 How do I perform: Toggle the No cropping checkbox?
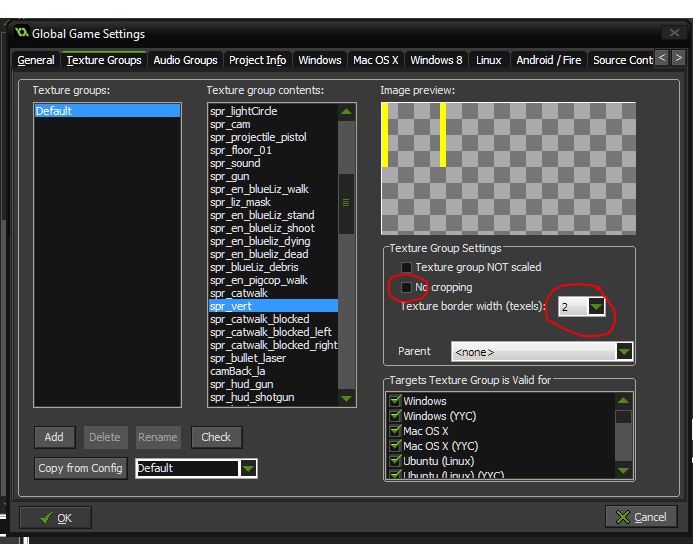(x=406, y=288)
